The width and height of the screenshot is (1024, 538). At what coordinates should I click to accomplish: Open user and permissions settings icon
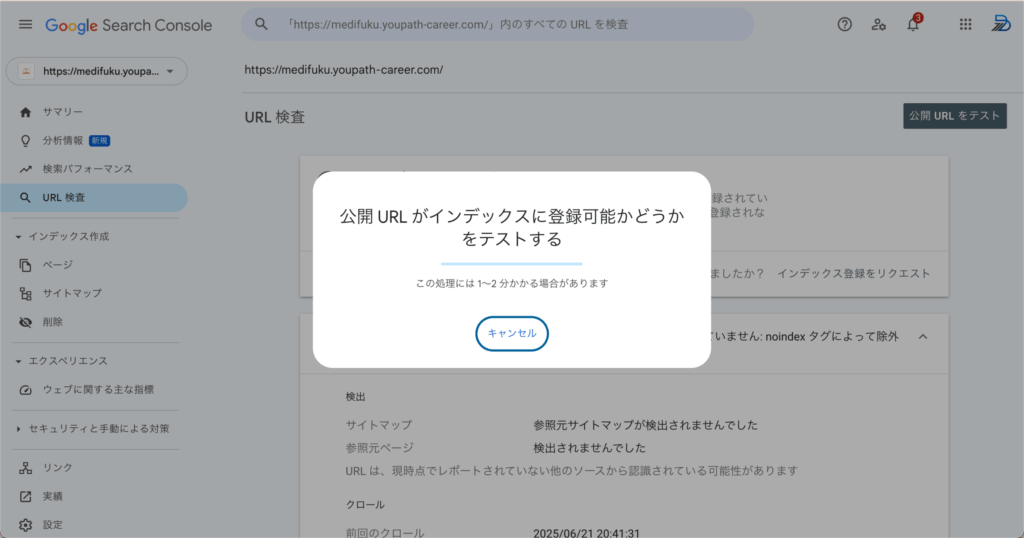pyautogui.click(x=878, y=25)
